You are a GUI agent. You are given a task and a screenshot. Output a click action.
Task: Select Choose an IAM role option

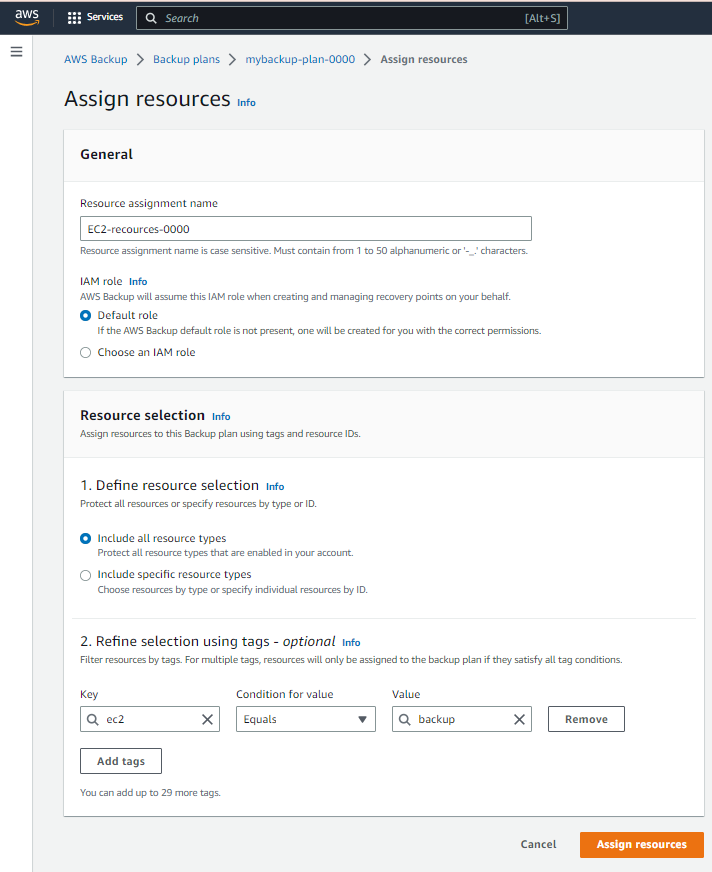[x=86, y=353]
